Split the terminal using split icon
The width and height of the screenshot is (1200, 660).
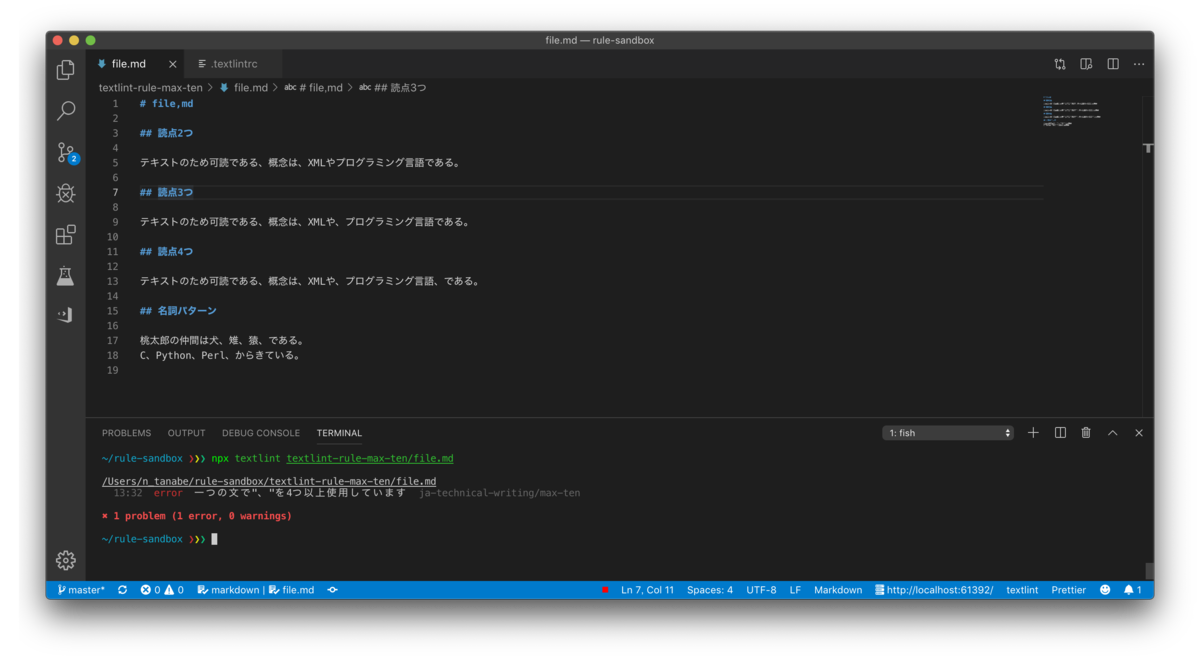[1060, 433]
